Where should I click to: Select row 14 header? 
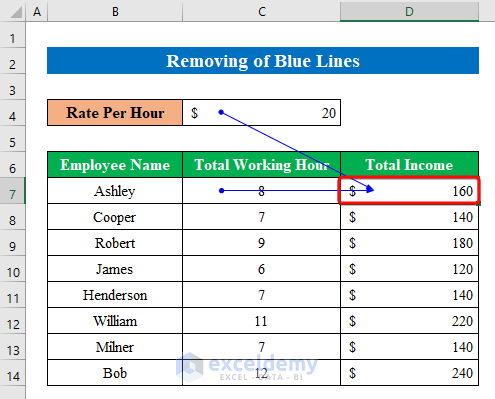tap(12, 373)
